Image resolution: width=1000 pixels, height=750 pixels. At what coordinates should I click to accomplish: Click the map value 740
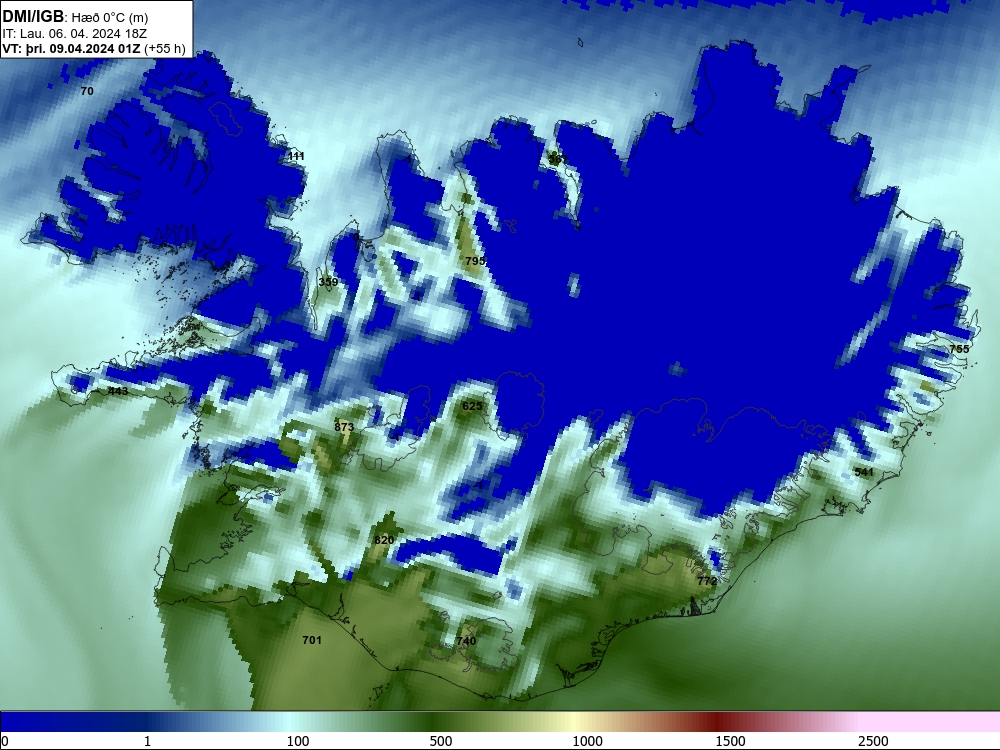pyautogui.click(x=466, y=641)
